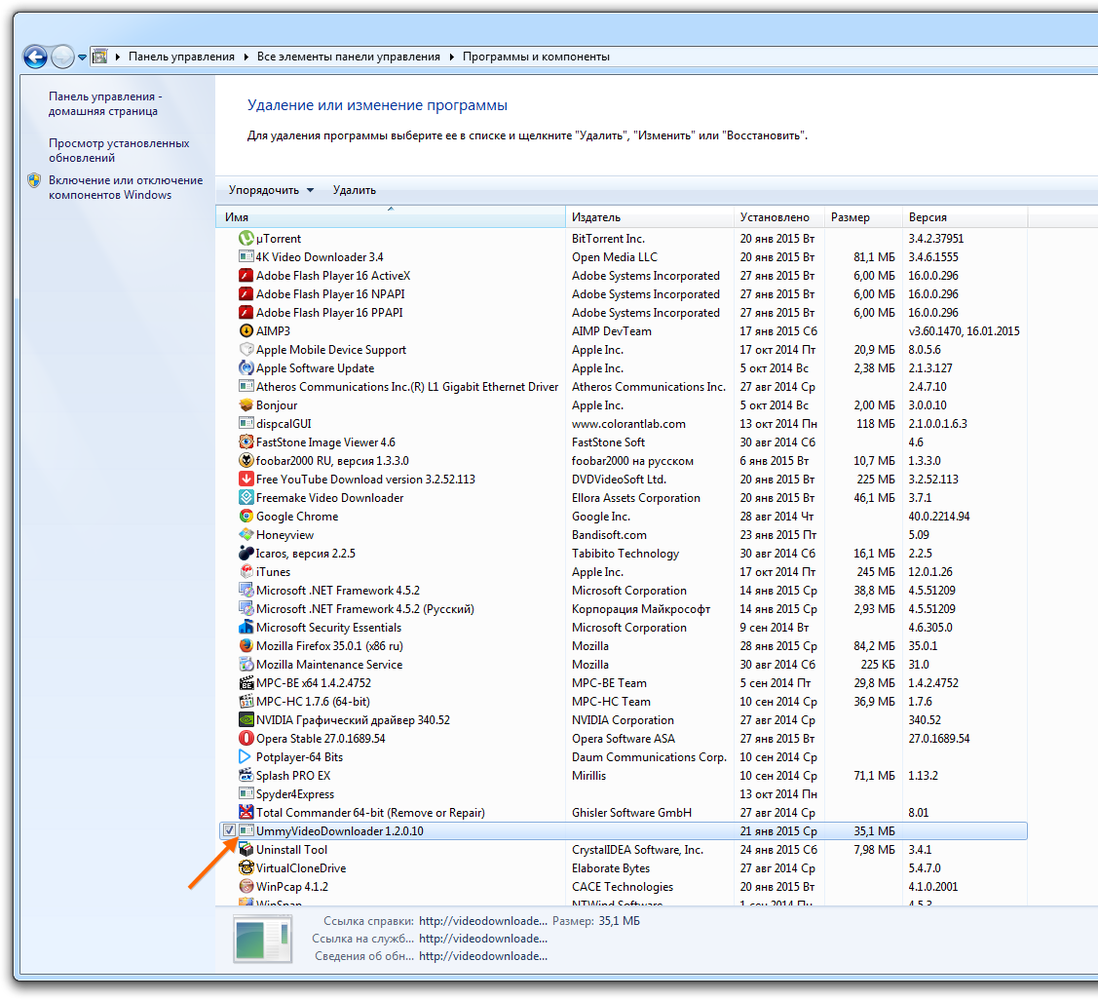Click the Mozilla Firefox 35.0.1 icon
Screen dimensions: 1098x1000
click(x=246, y=646)
